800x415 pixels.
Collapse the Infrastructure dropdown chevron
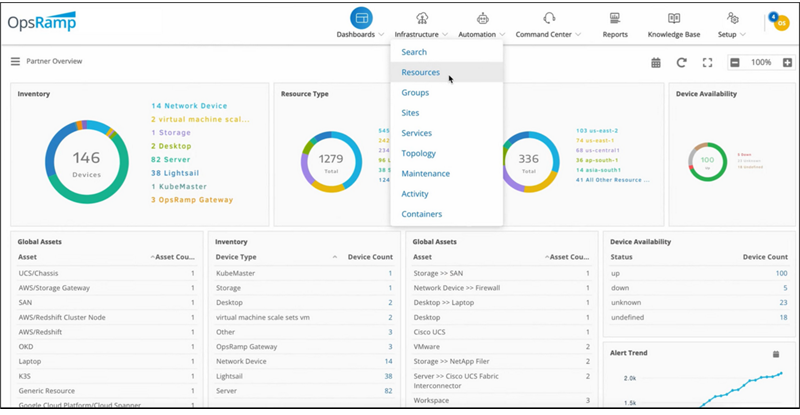click(x=445, y=35)
